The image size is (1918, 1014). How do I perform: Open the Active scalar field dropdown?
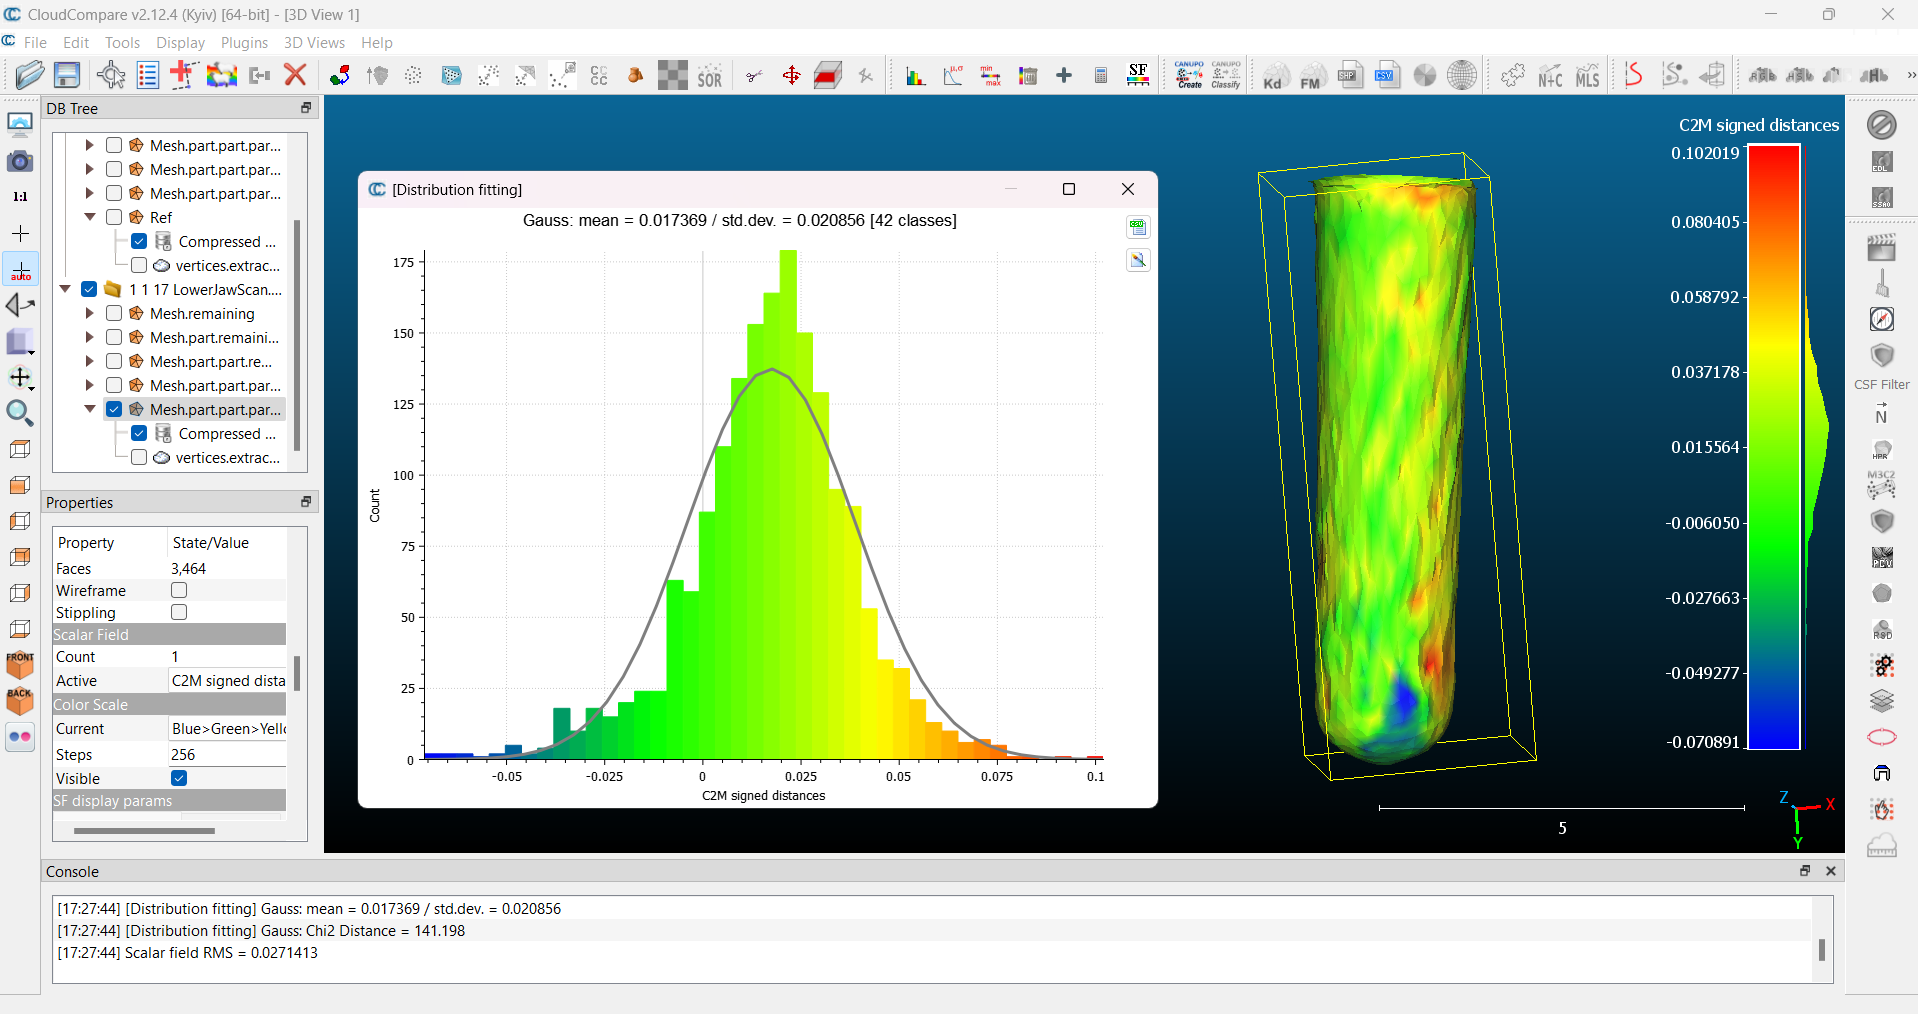click(x=228, y=681)
